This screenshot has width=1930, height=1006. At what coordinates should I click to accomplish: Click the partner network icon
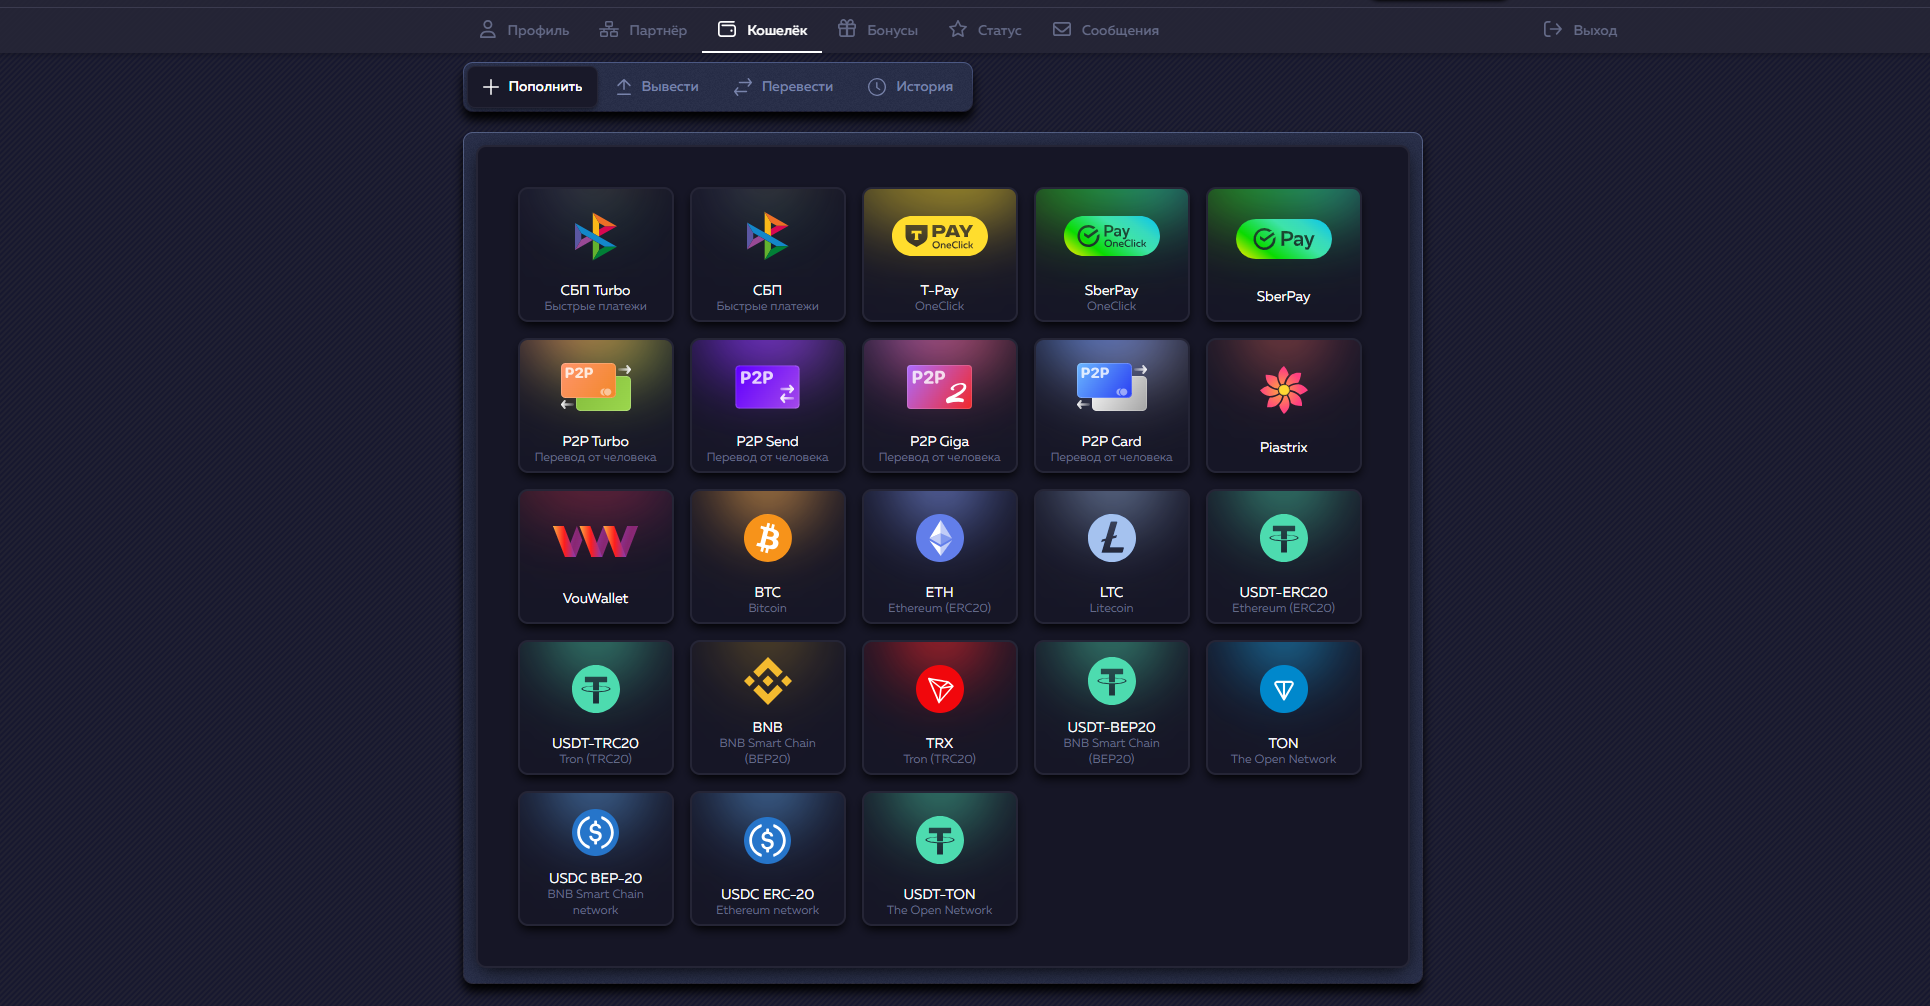point(609,29)
